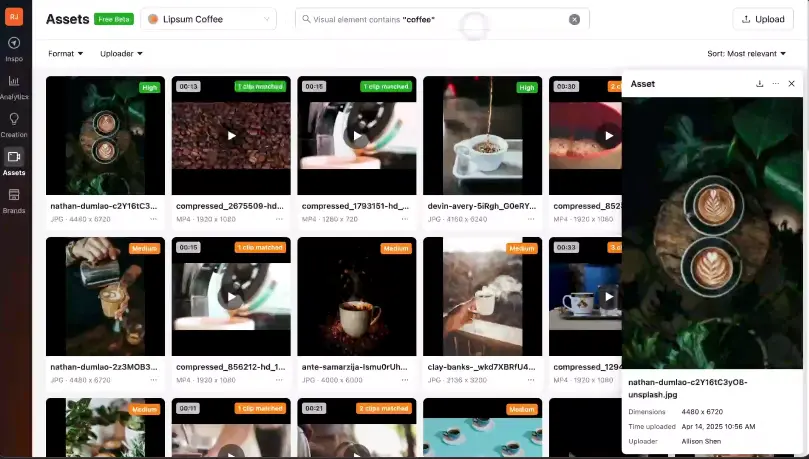Viewport: 809px width, 459px height.
Task: Change the Sort: Most relevant order
Action: 750,54
